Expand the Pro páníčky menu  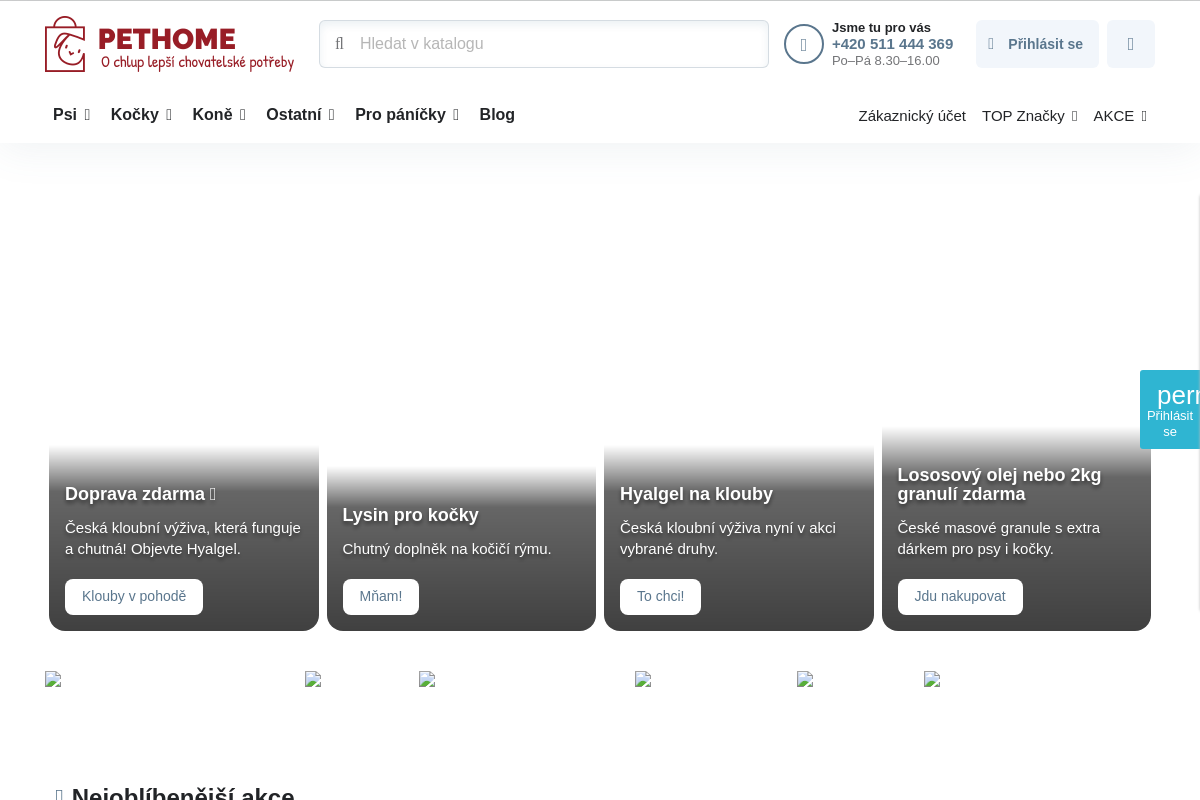pyautogui.click(x=407, y=115)
